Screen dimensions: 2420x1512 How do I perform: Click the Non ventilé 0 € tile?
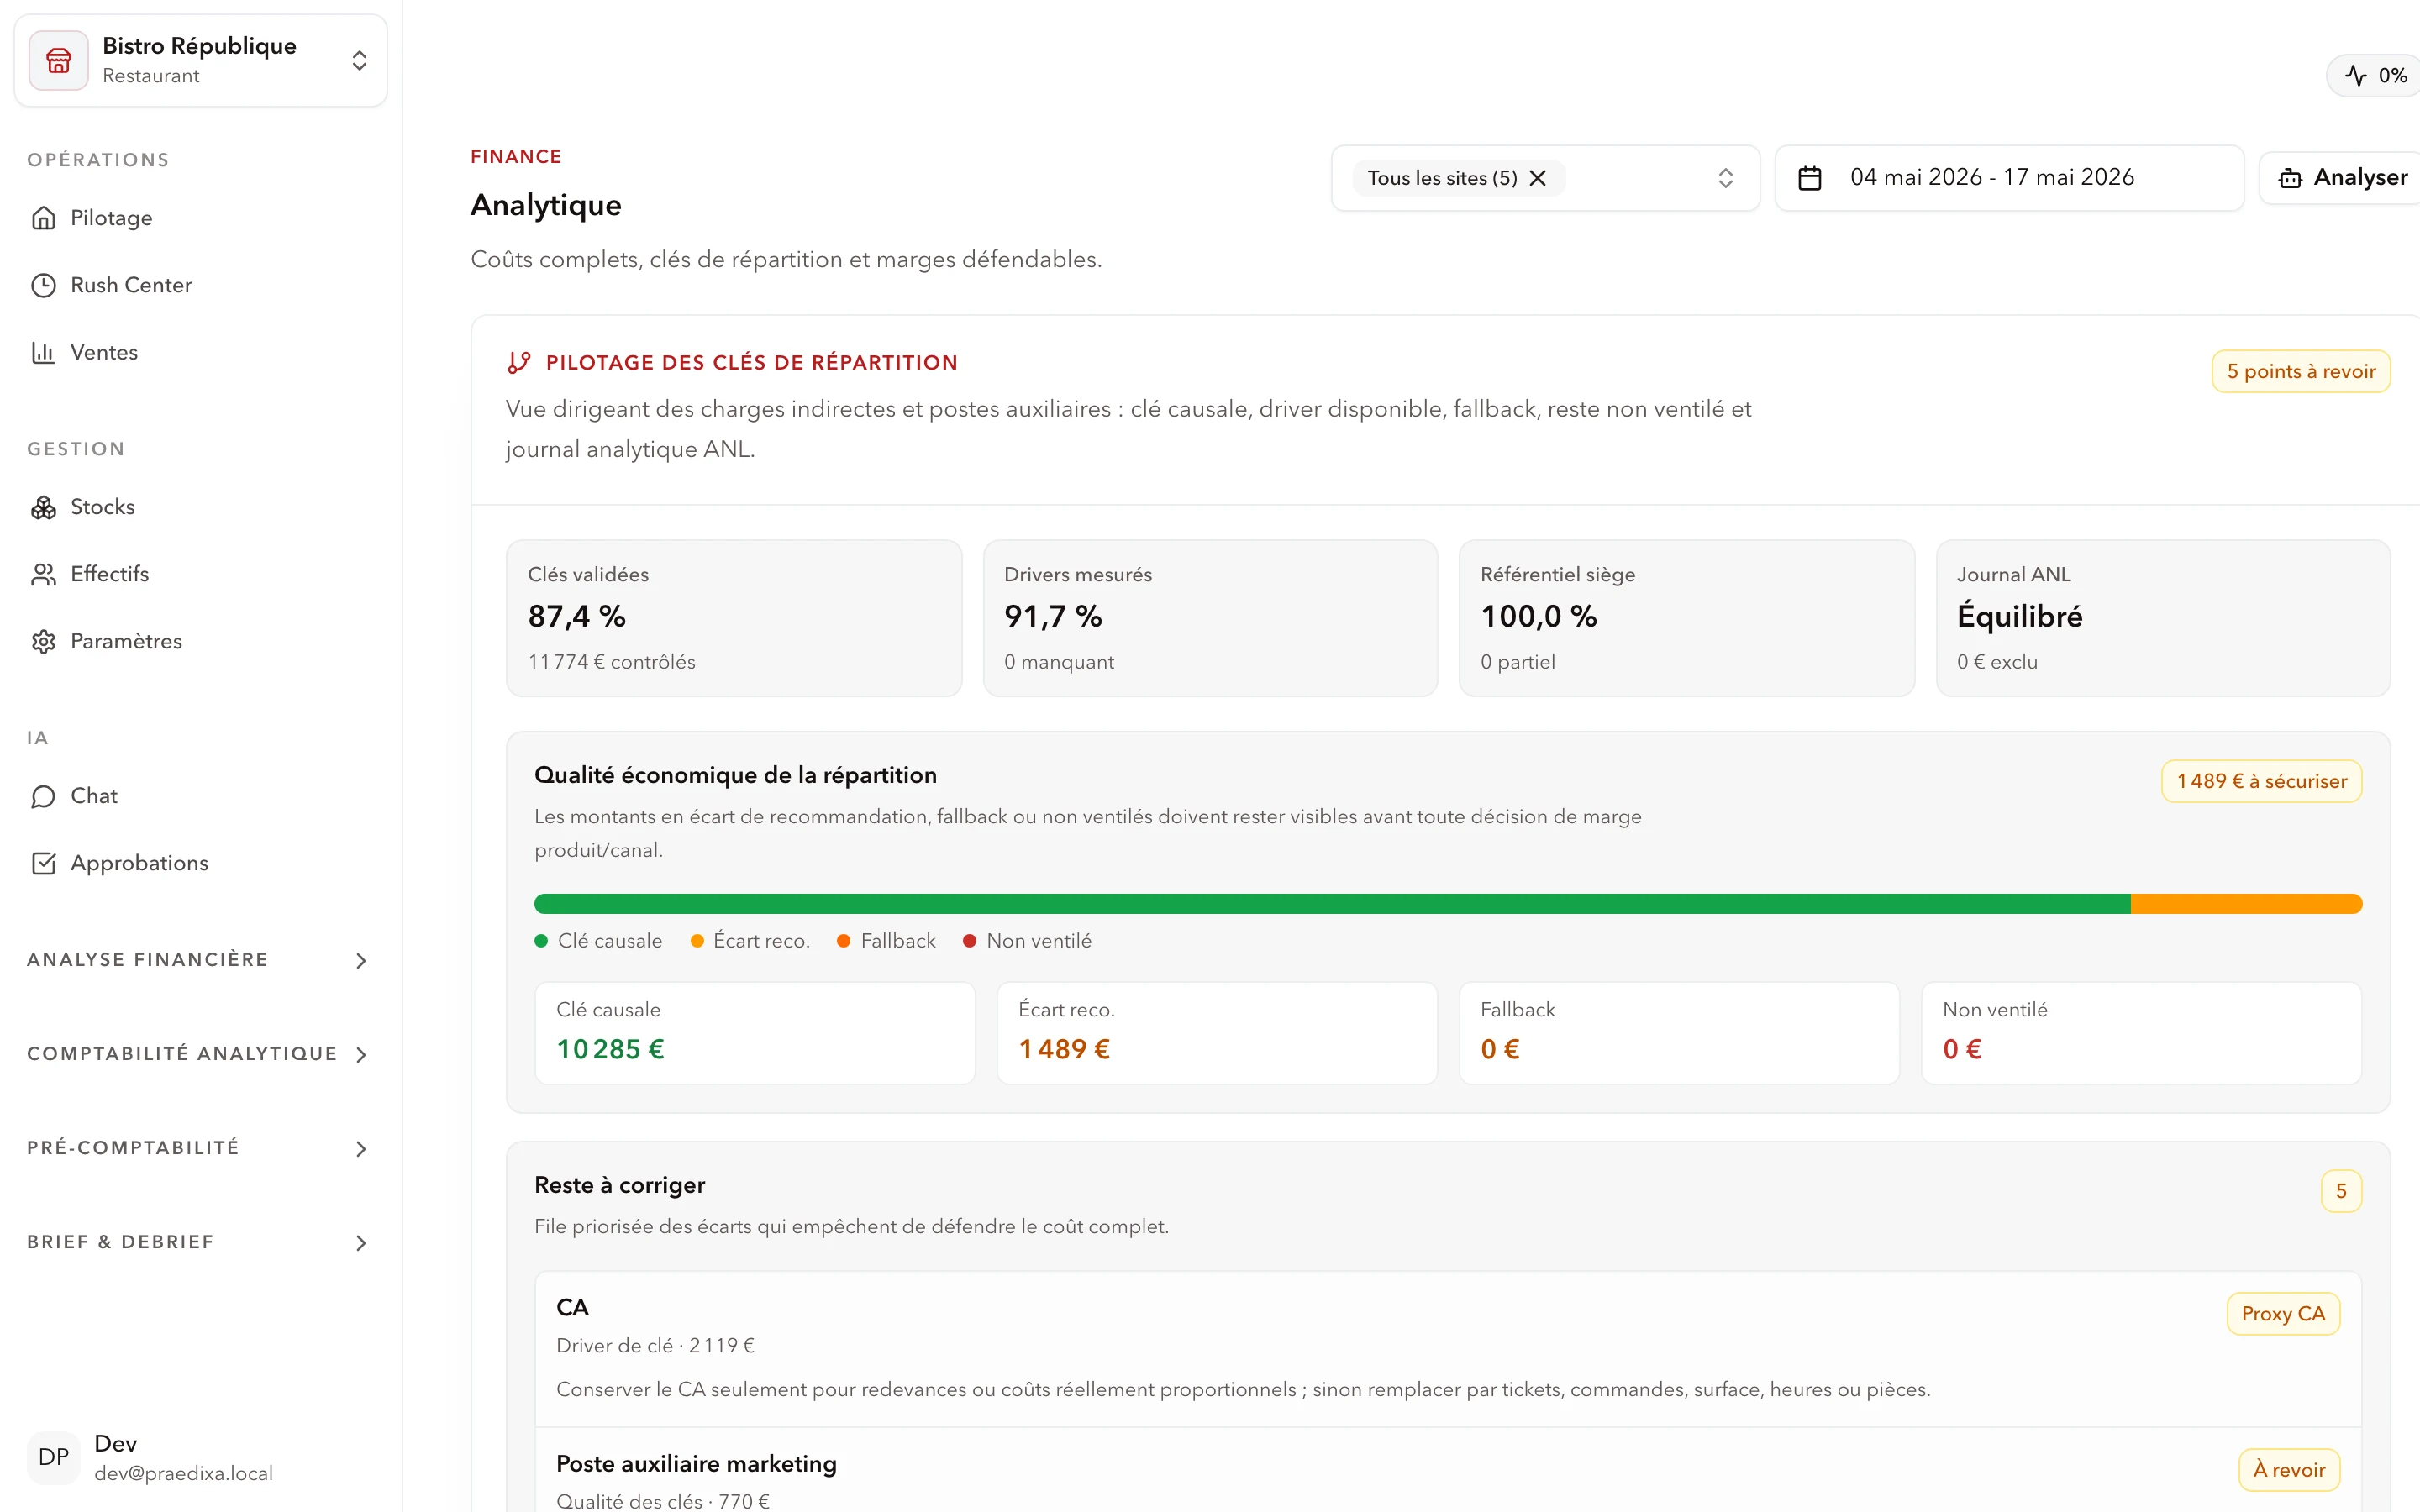(x=2141, y=1033)
